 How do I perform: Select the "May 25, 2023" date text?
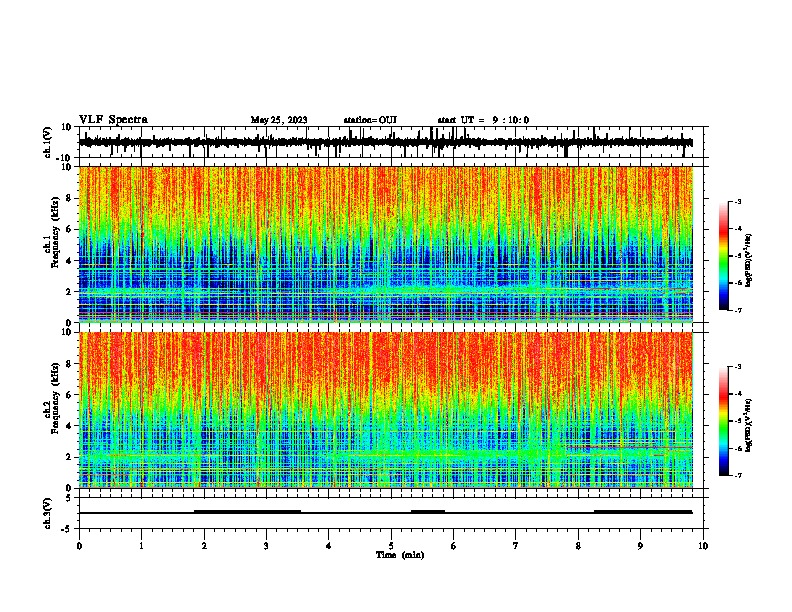pyautogui.click(x=279, y=120)
